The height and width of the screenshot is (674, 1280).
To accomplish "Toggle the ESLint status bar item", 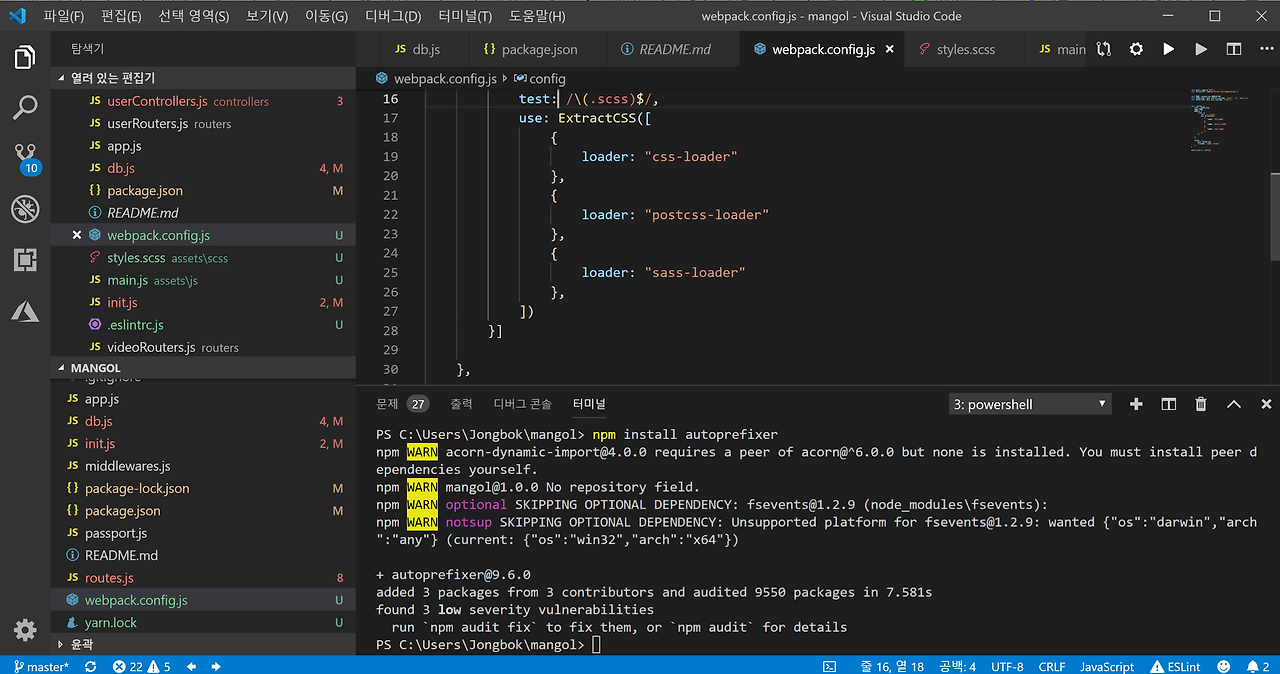I will (x=1173, y=666).
